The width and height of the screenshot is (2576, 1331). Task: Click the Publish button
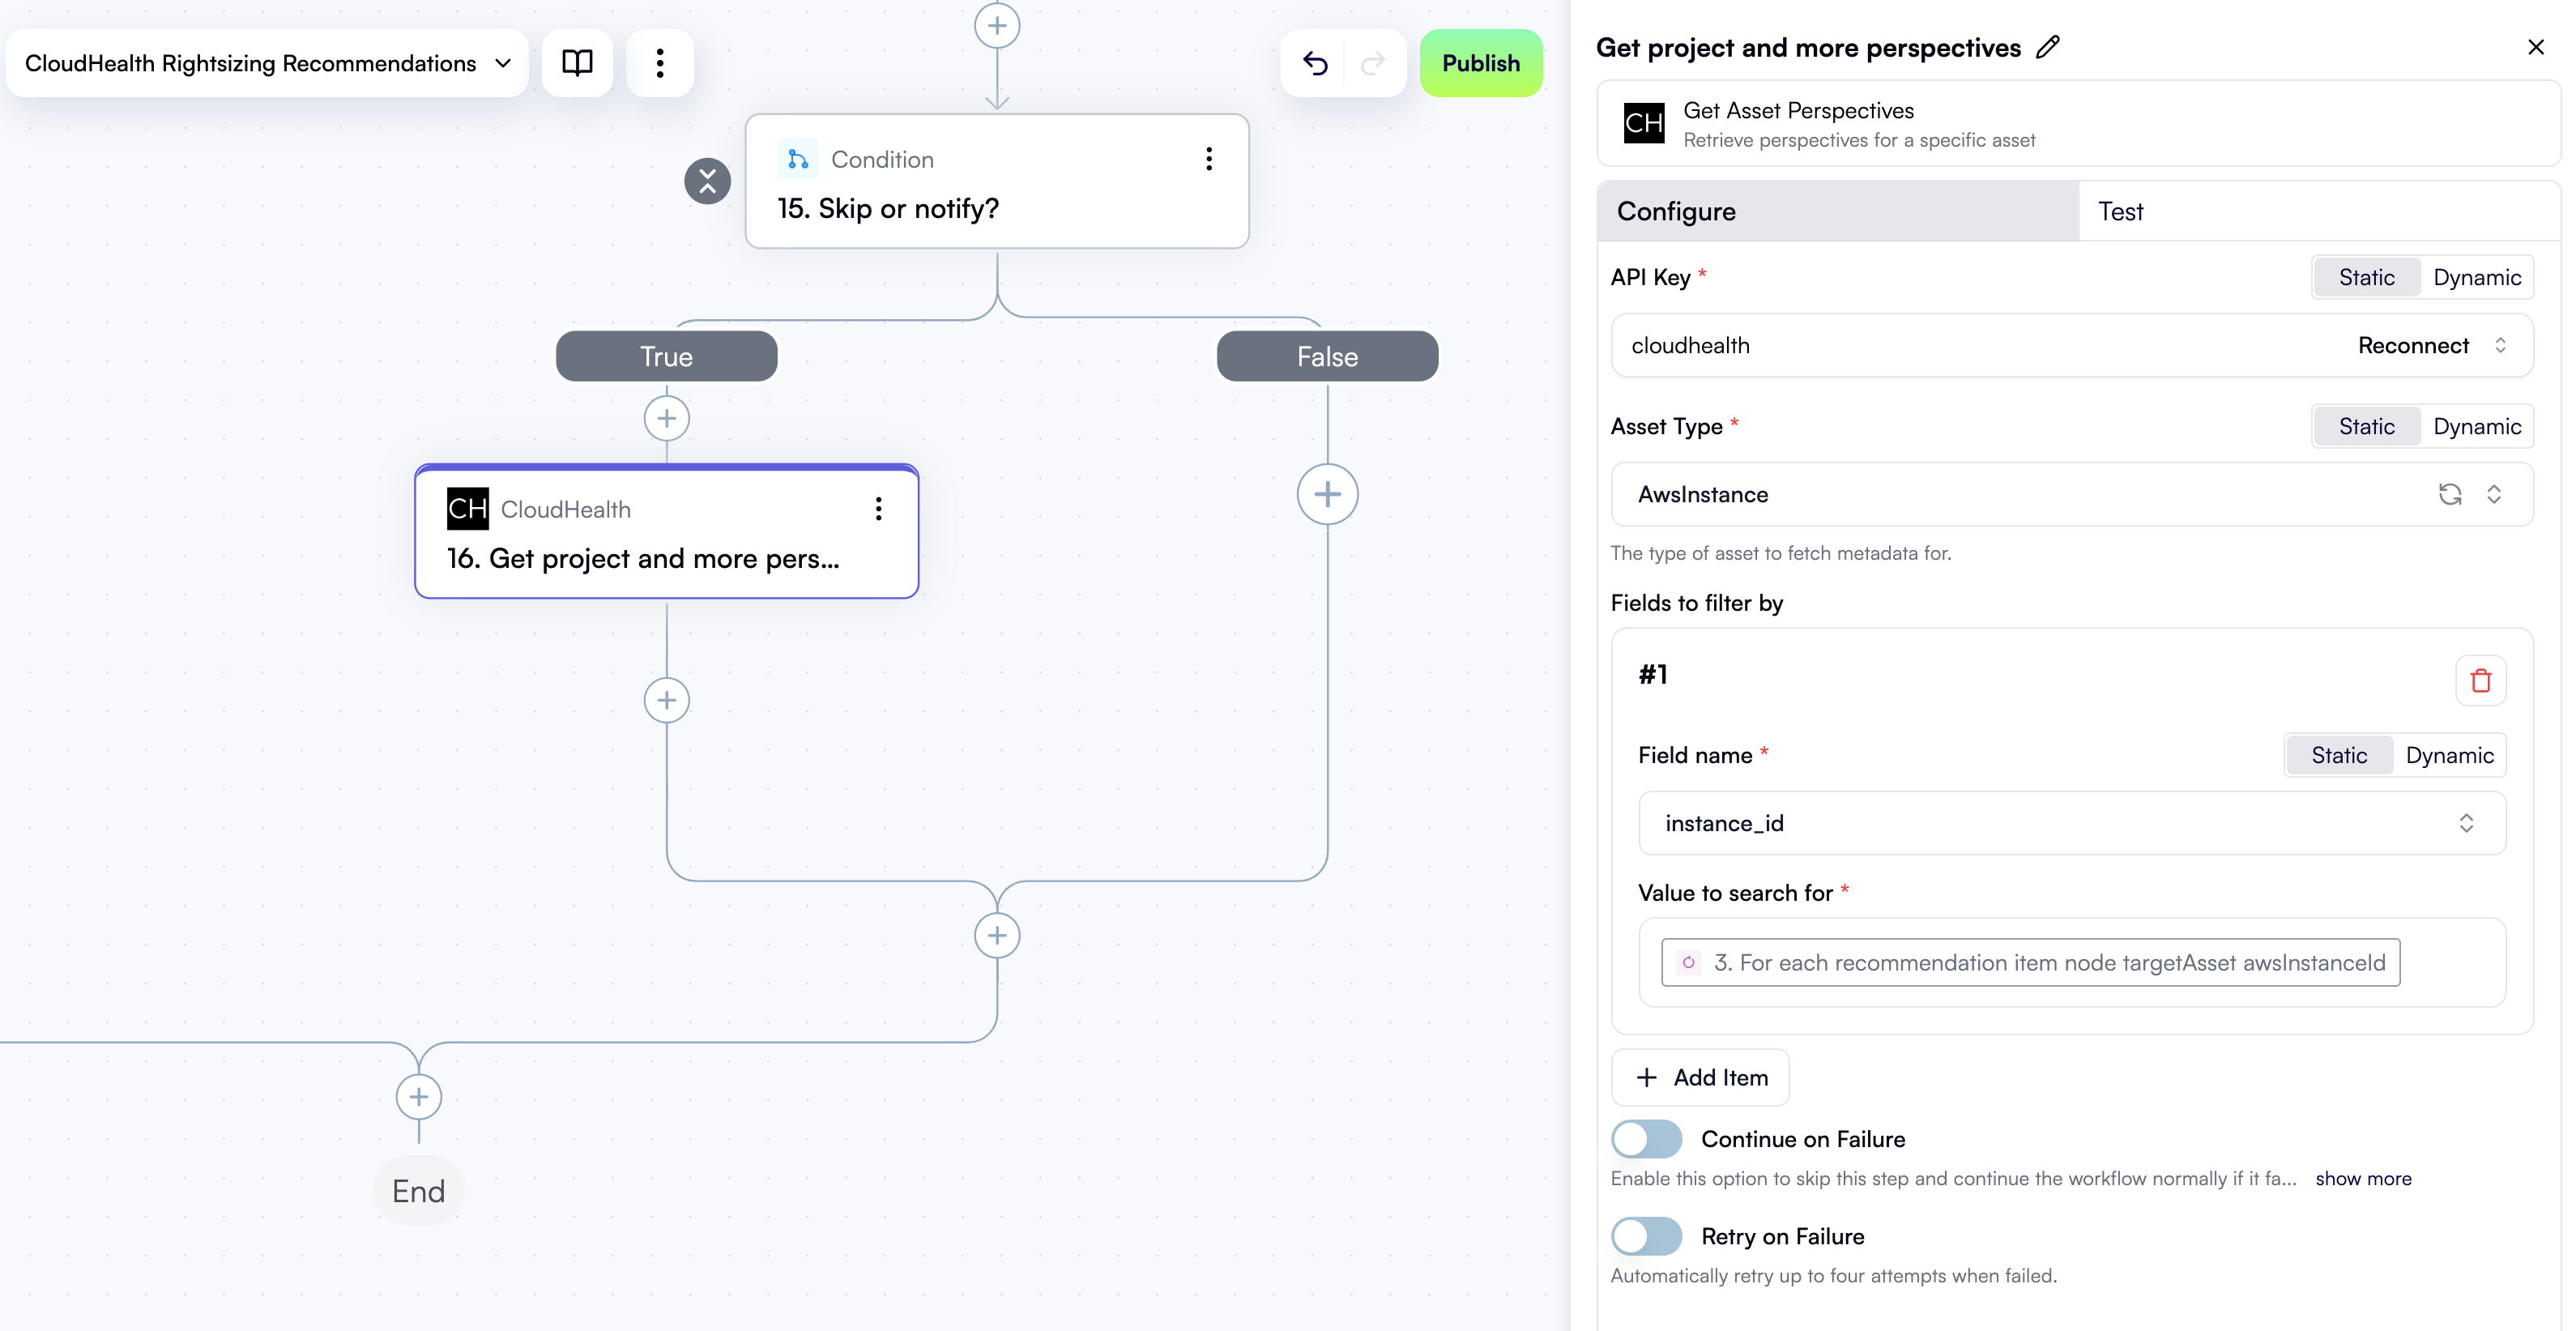[1481, 63]
